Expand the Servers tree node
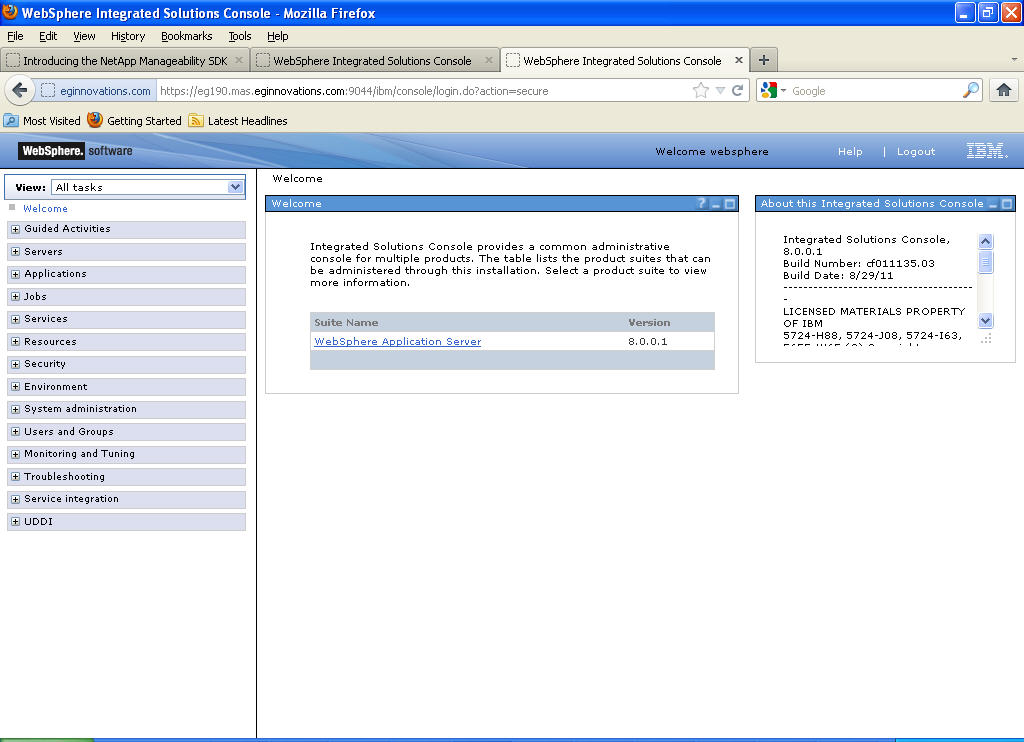 pyautogui.click(x=15, y=251)
